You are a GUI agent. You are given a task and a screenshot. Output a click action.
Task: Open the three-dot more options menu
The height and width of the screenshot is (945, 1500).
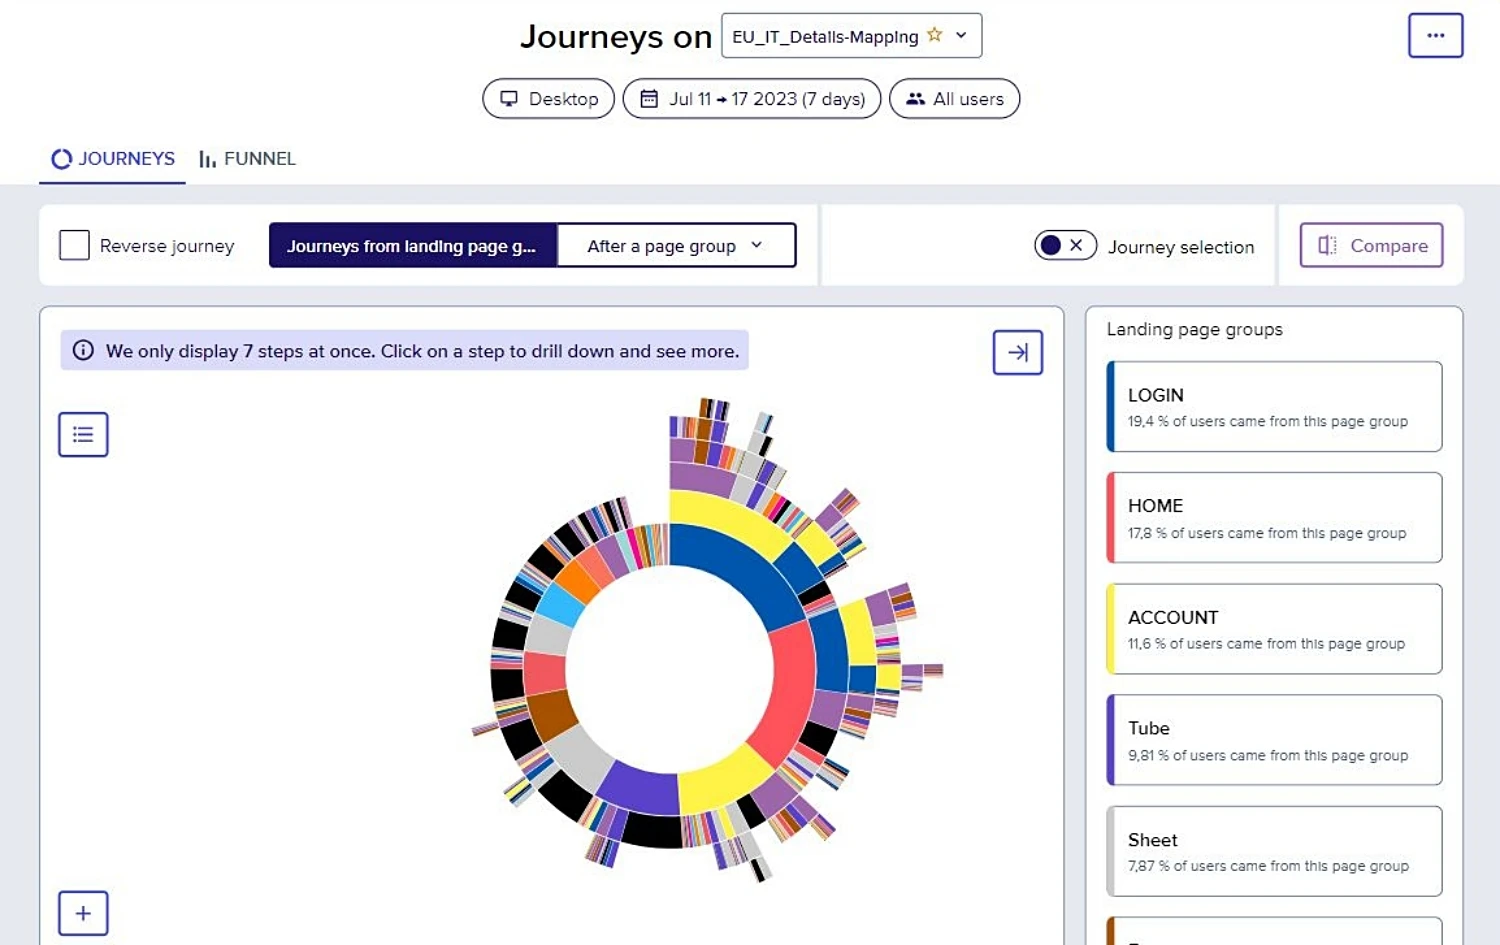(x=1435, y=35)
